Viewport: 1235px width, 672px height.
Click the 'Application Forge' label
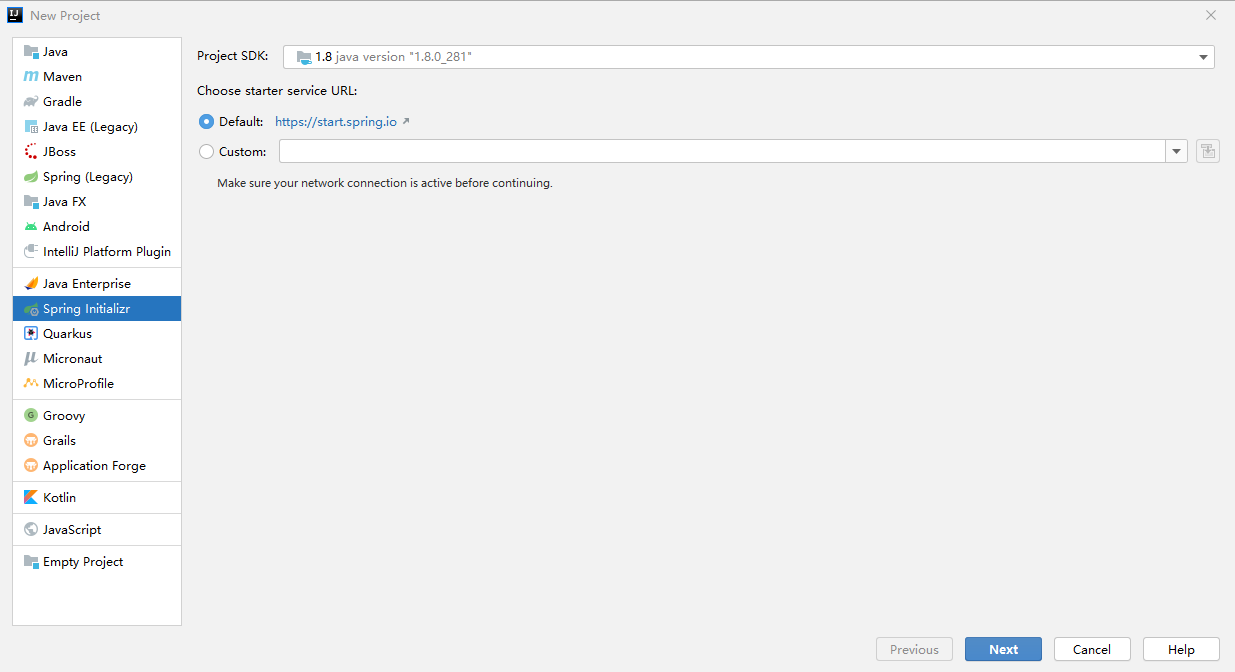click(x=94, y=466)
